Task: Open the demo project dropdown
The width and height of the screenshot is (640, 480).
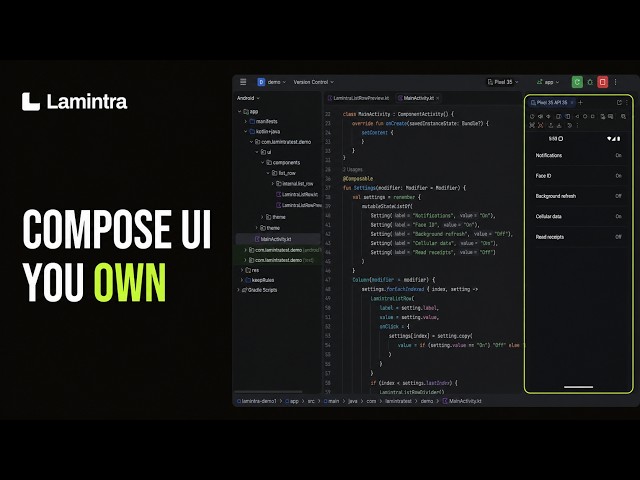Action: click(276, 82)
